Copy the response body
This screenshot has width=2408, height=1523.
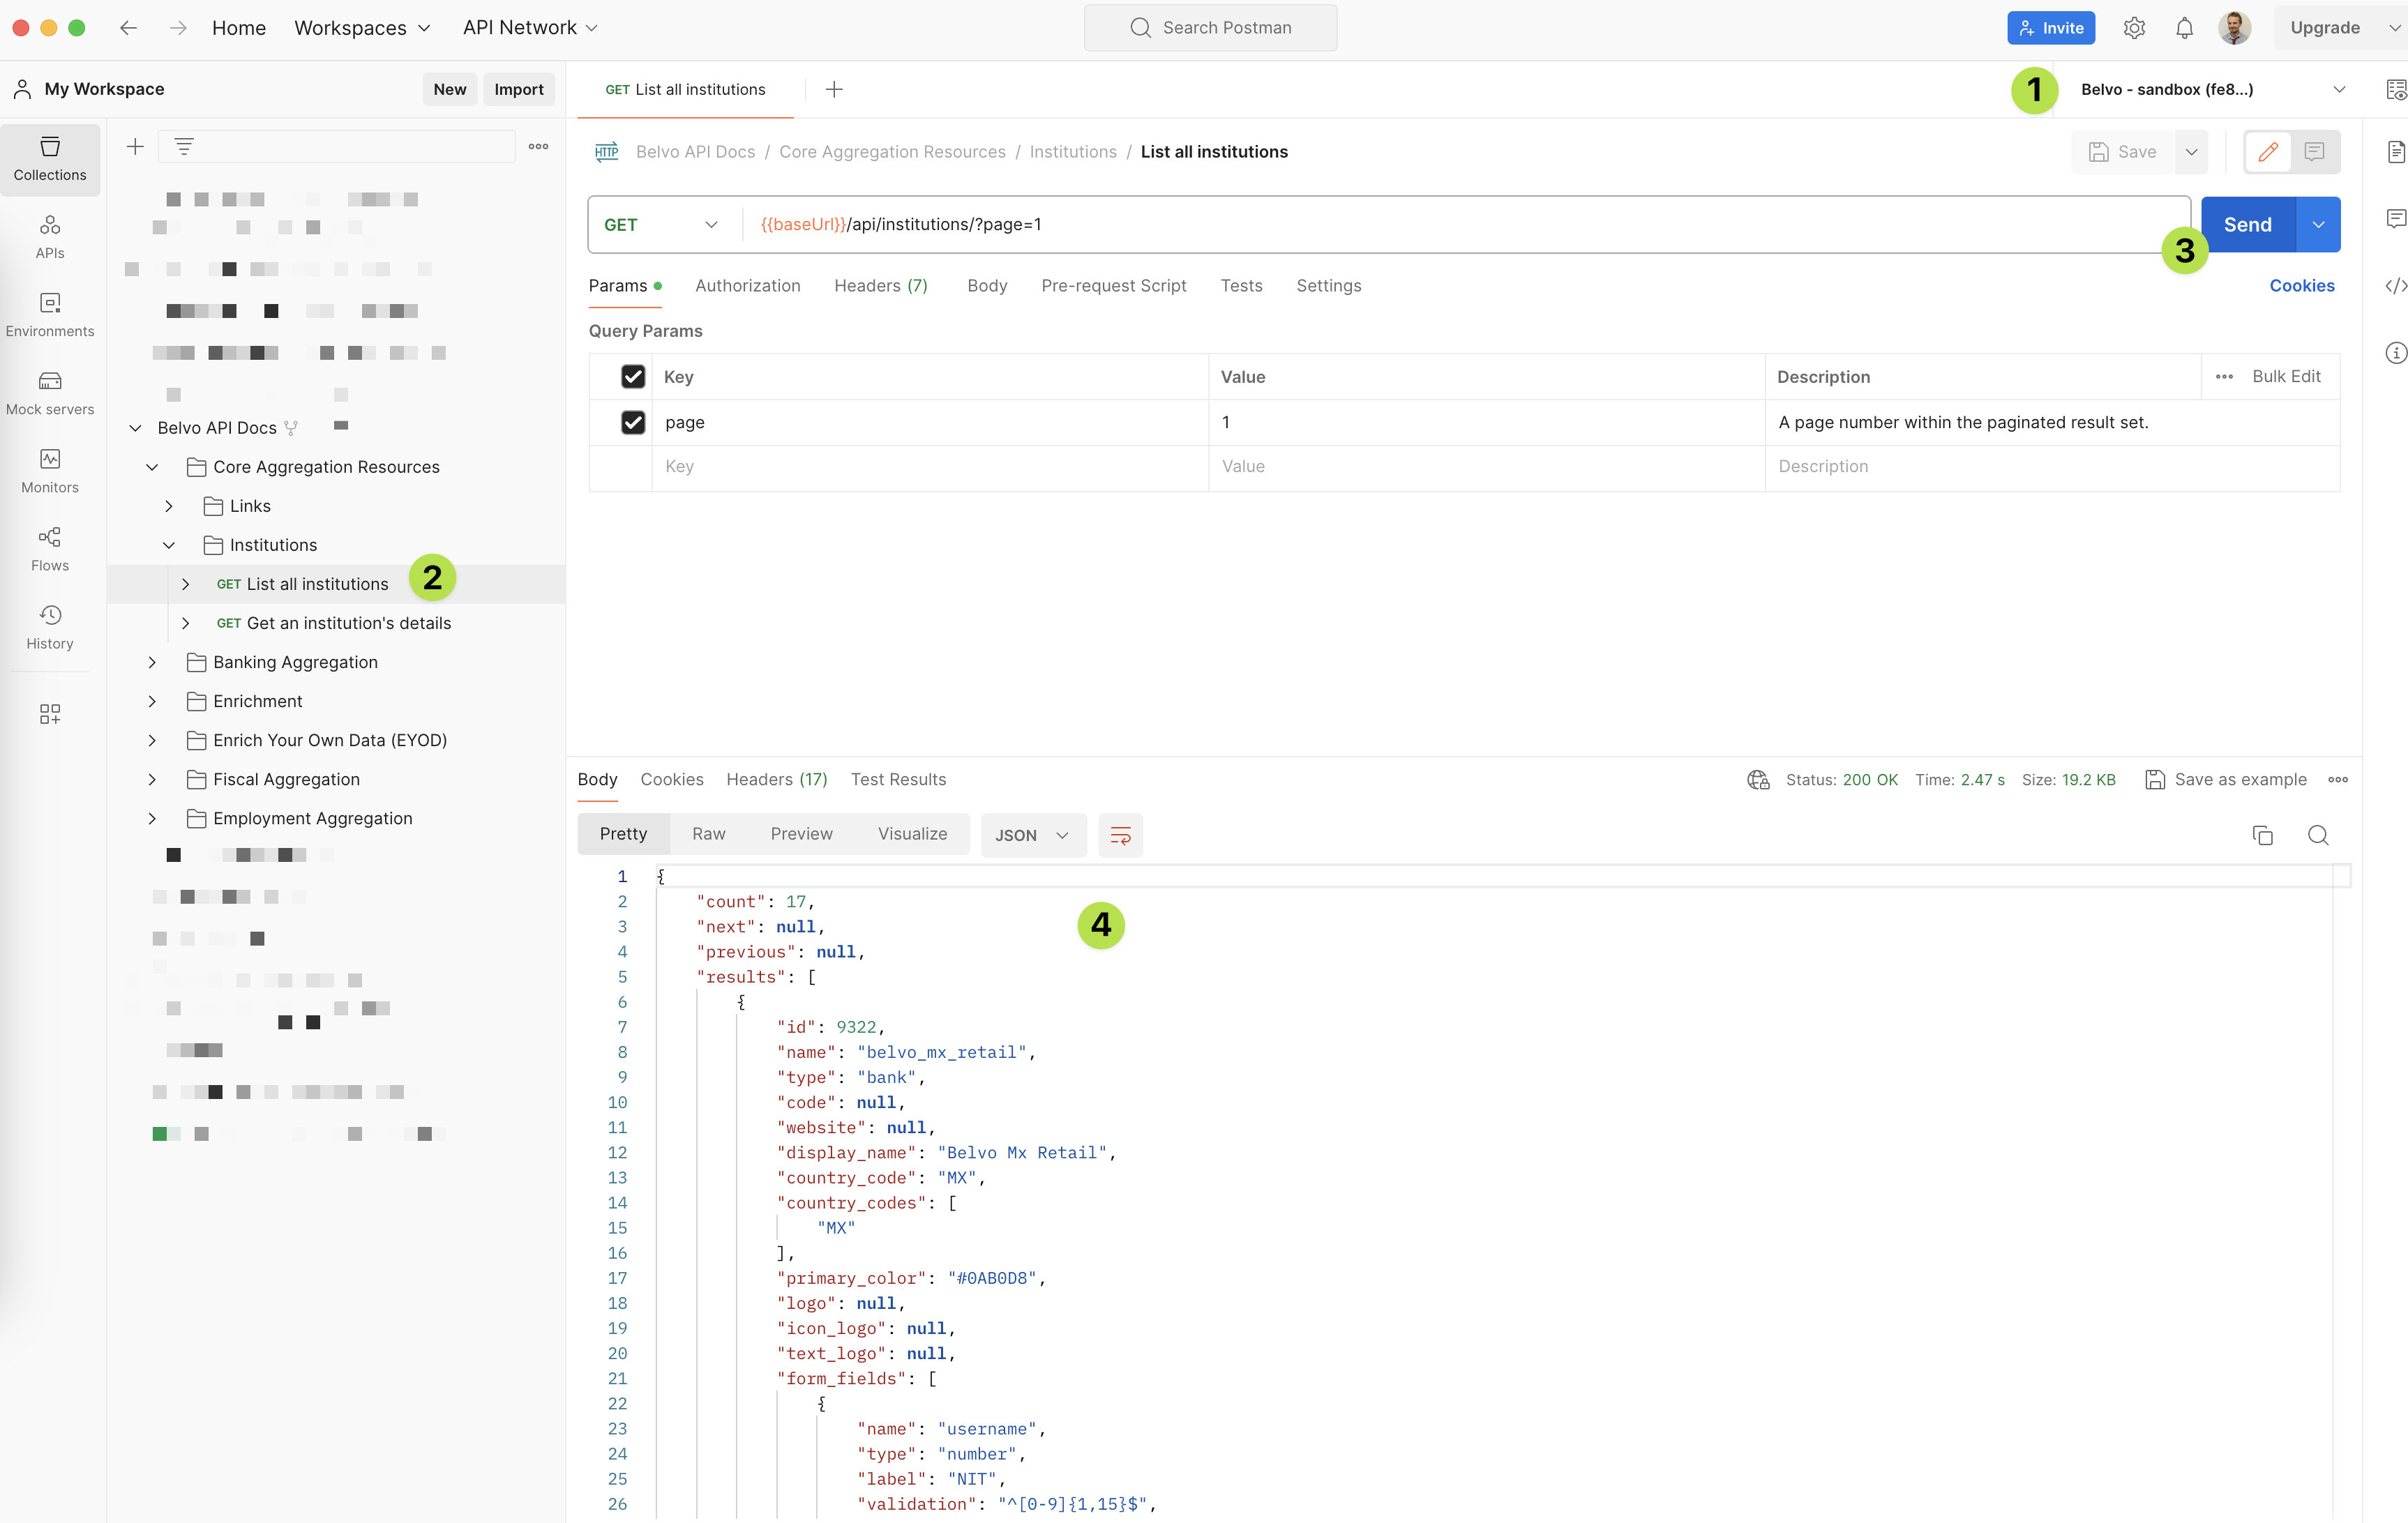pyautogui.click(x=2262, y=835)
